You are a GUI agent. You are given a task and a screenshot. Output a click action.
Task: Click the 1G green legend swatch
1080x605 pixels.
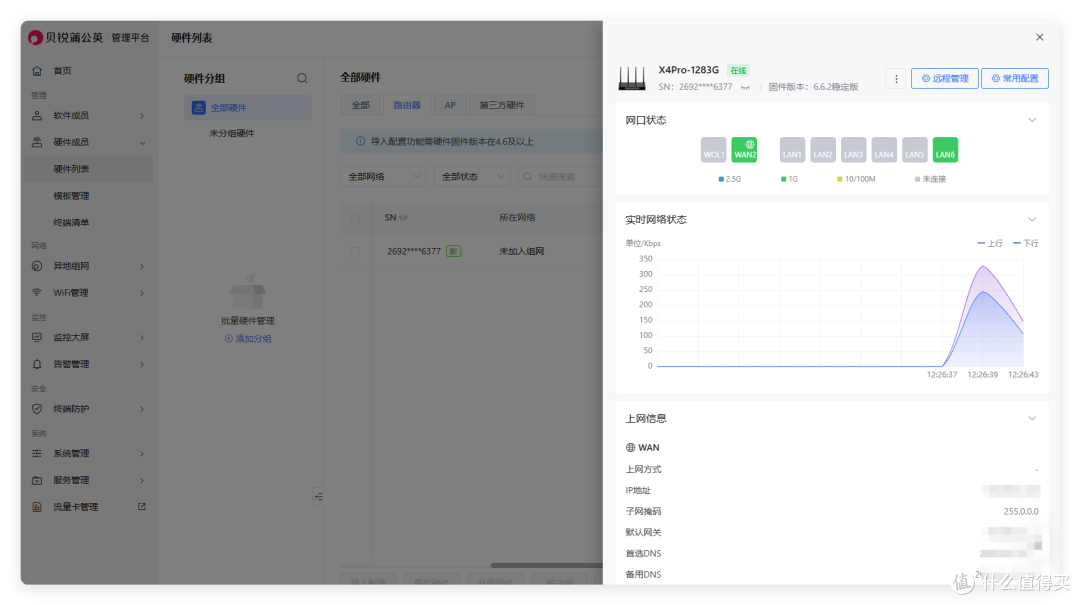[x=783, y=179]
